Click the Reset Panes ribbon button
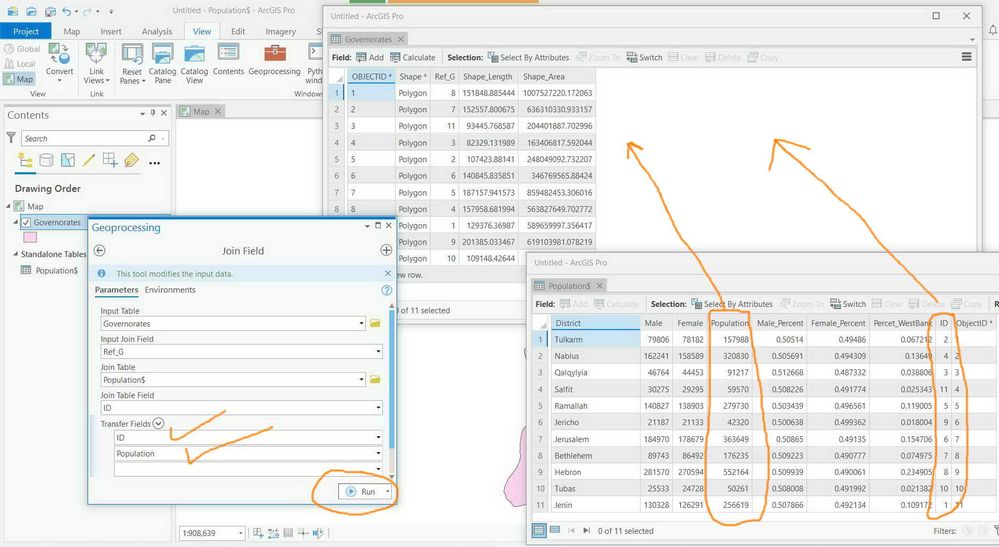Screen dimensions: 999x547 point(133,63)
